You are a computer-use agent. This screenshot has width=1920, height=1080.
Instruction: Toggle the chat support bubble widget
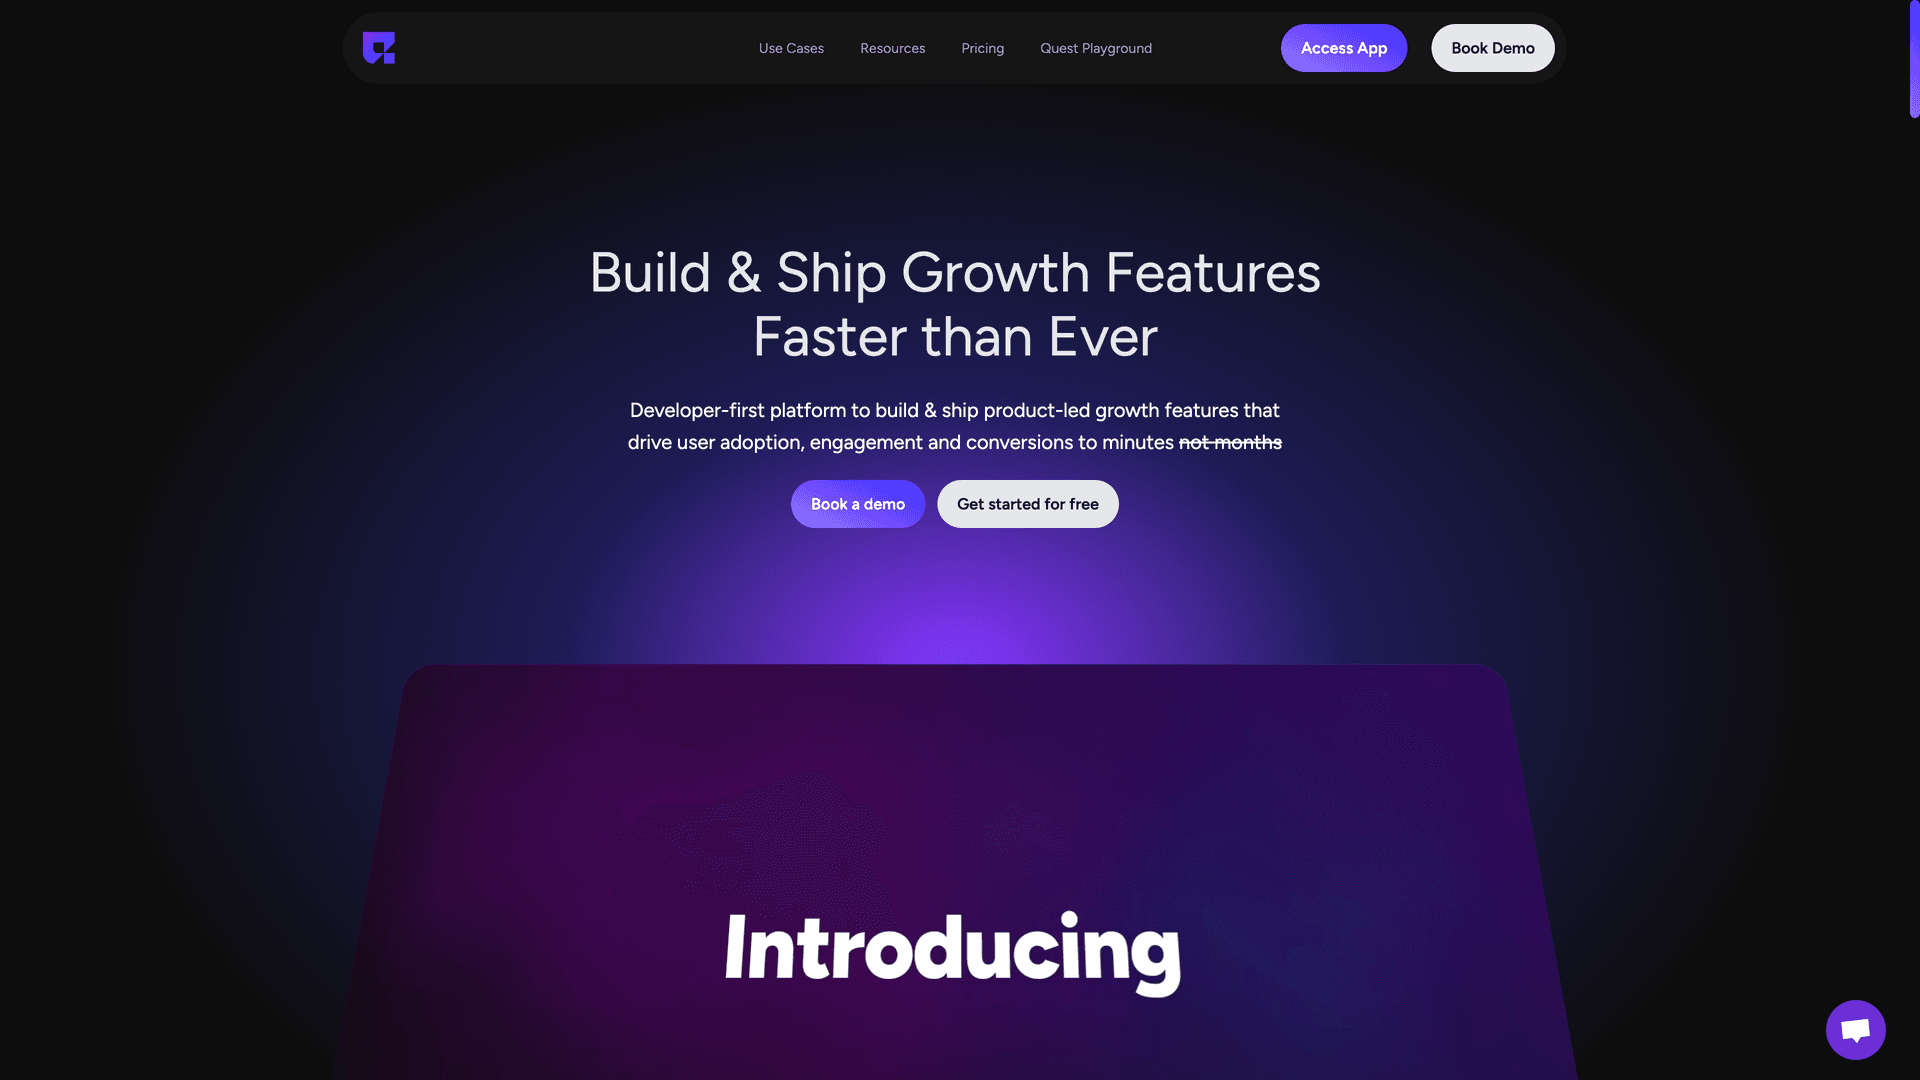click(1855, 1030)
